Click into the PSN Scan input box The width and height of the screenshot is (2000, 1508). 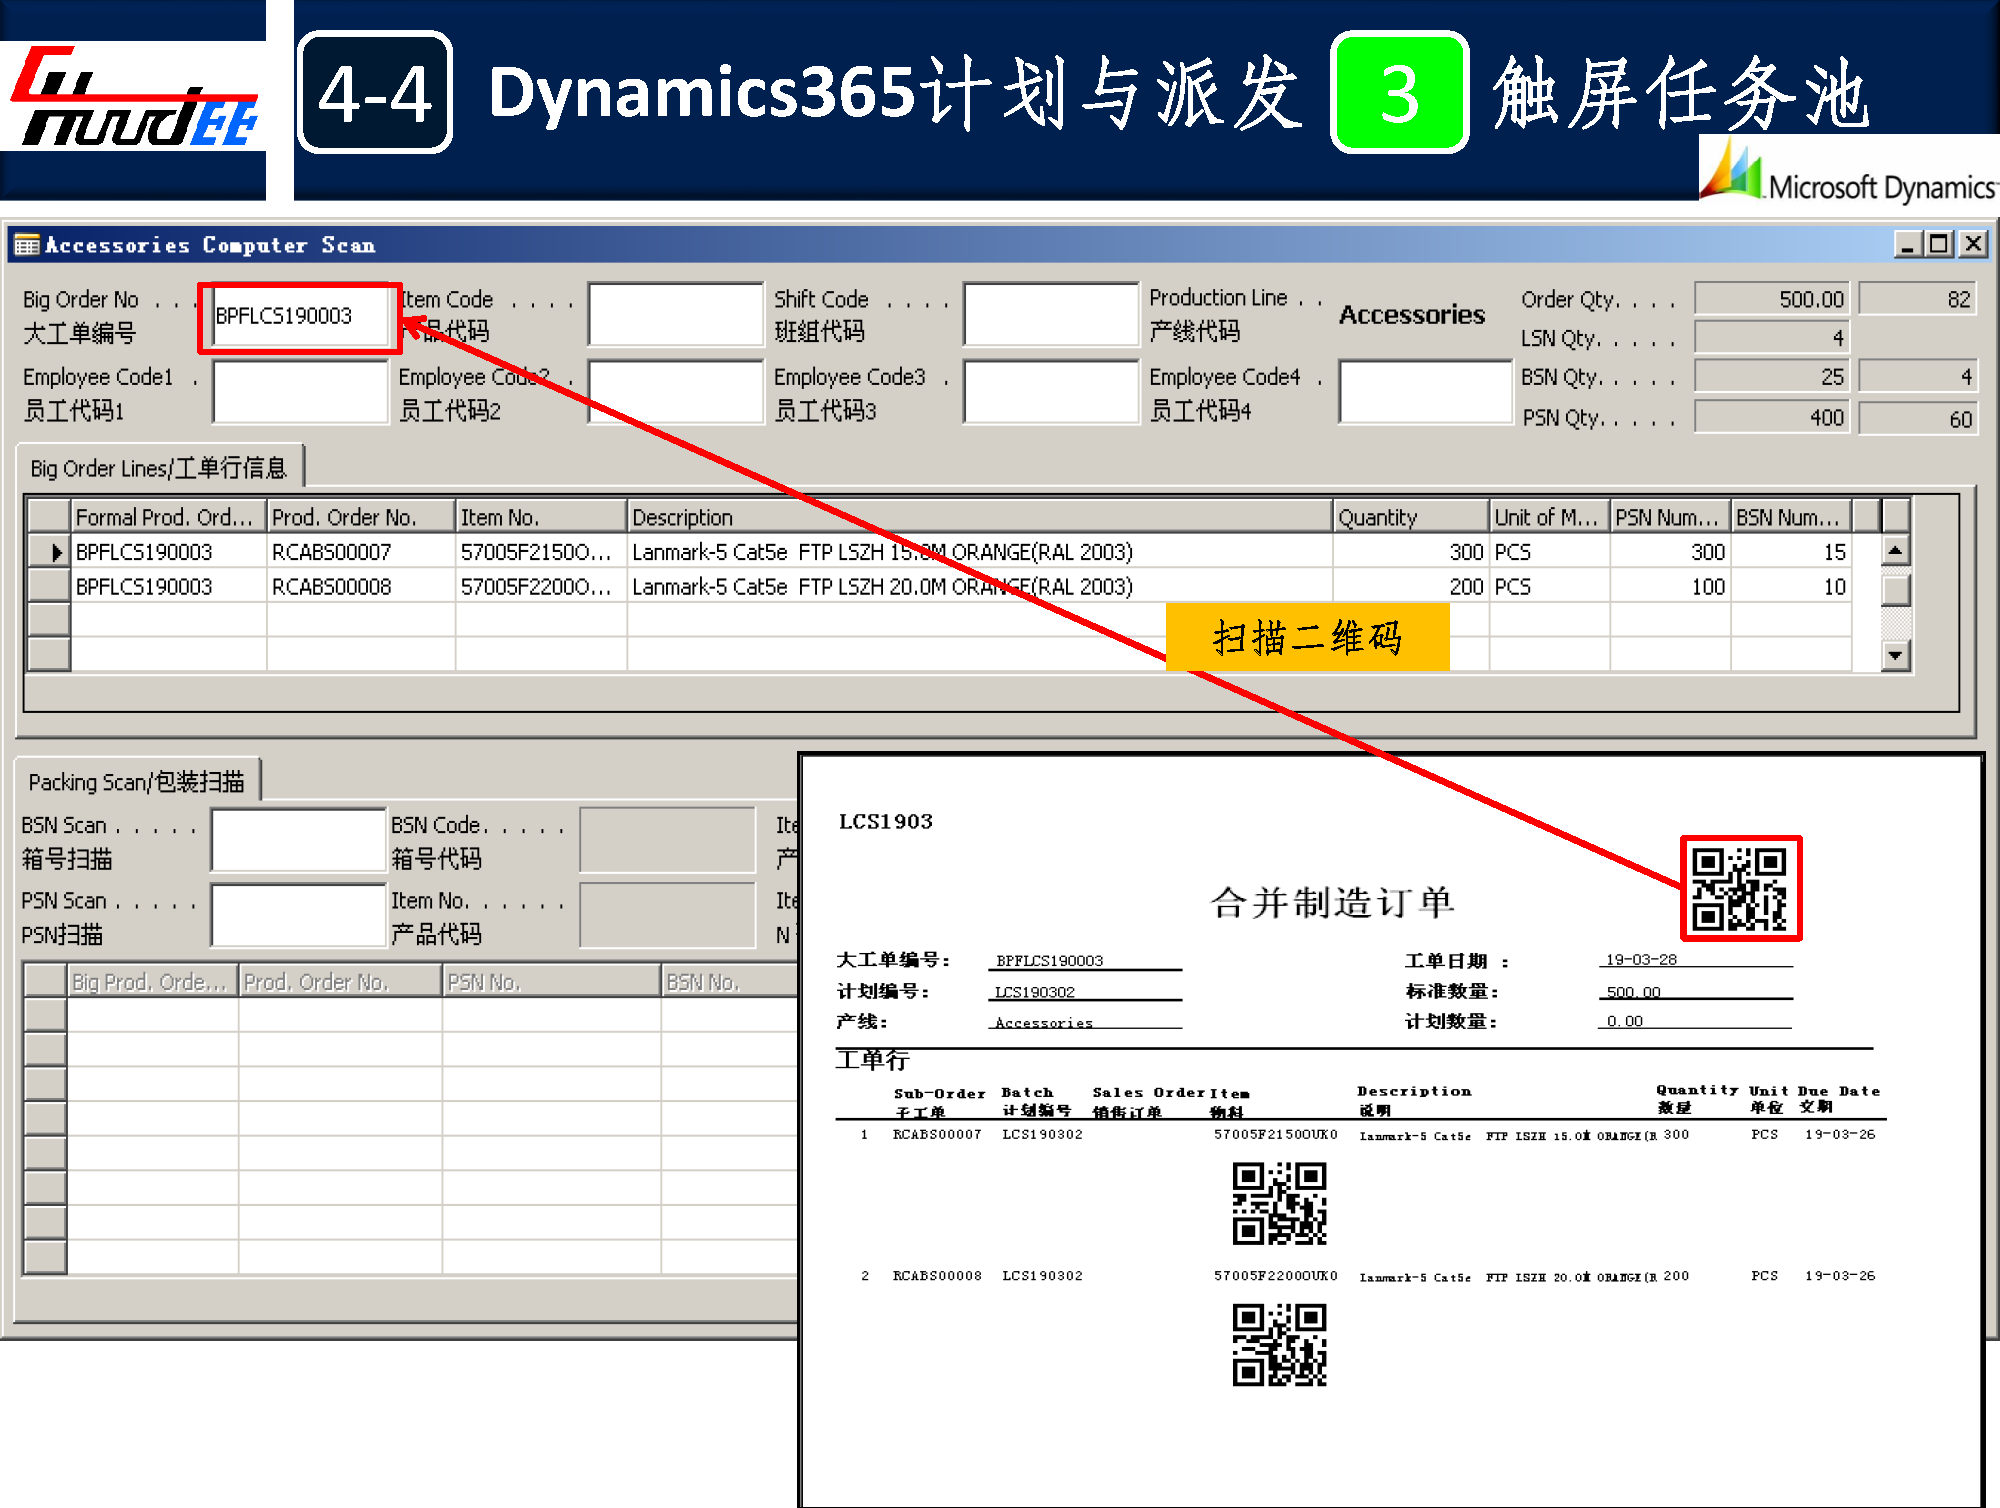299,915
